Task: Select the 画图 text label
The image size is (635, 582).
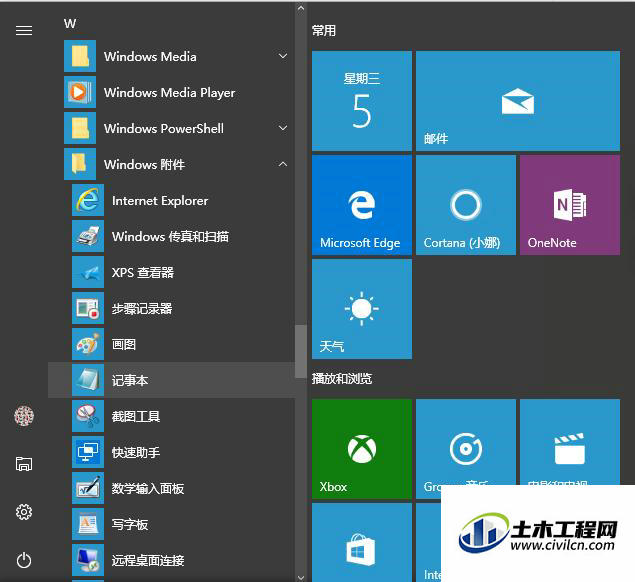Action: pyautogui.click(x=124, y=345)
